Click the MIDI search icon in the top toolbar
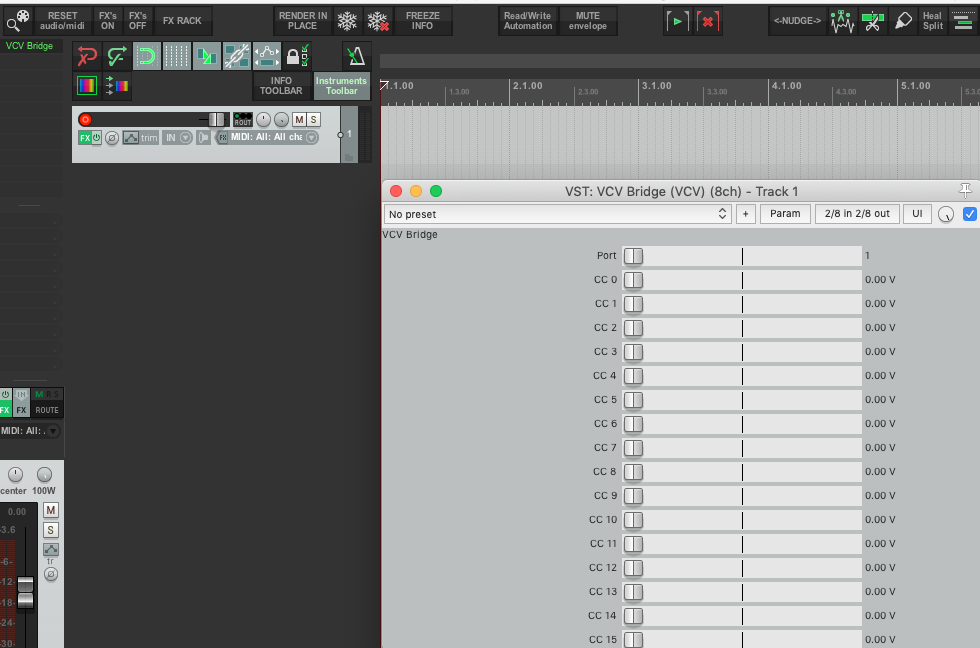 tap(18, 20)
